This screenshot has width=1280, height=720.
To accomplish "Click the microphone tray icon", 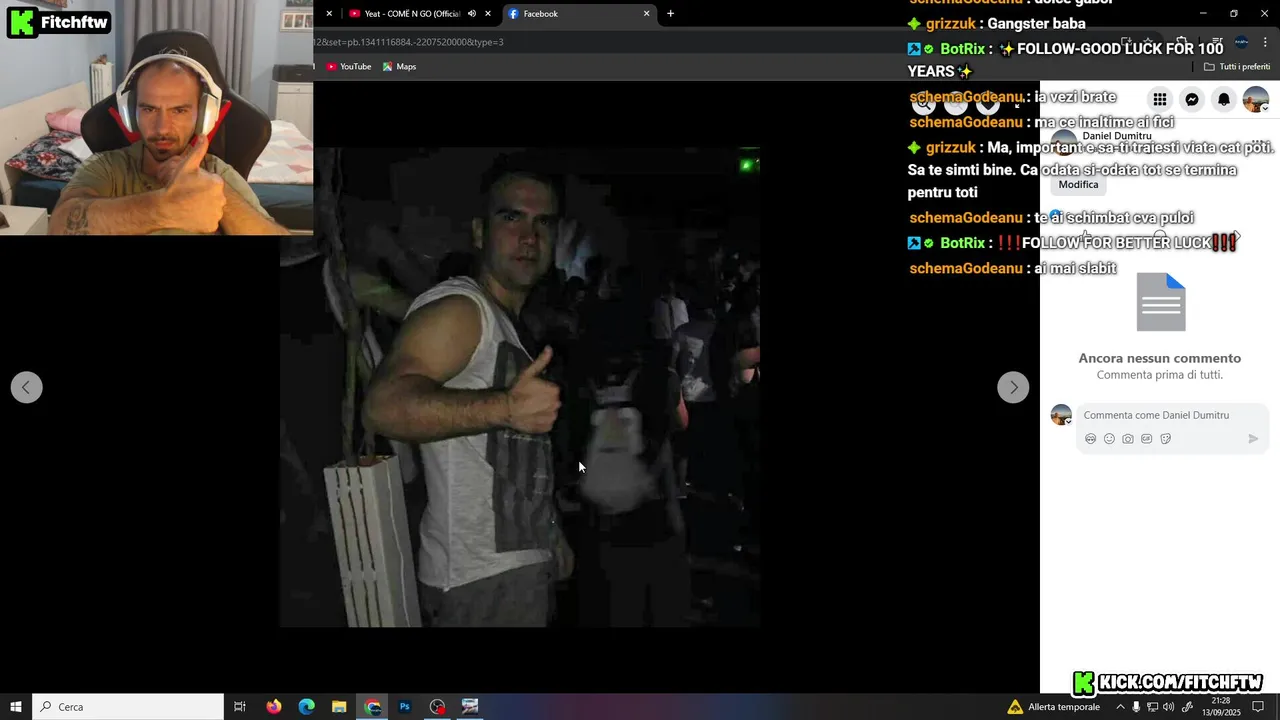I will (x=1136, y=707).
